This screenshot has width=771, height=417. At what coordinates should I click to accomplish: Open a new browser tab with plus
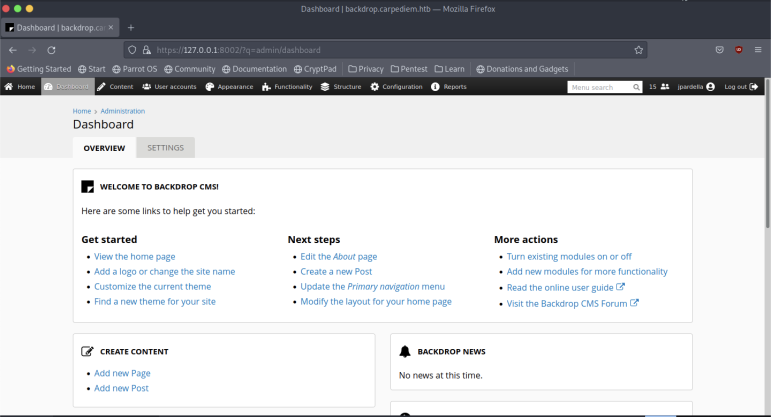131,27
